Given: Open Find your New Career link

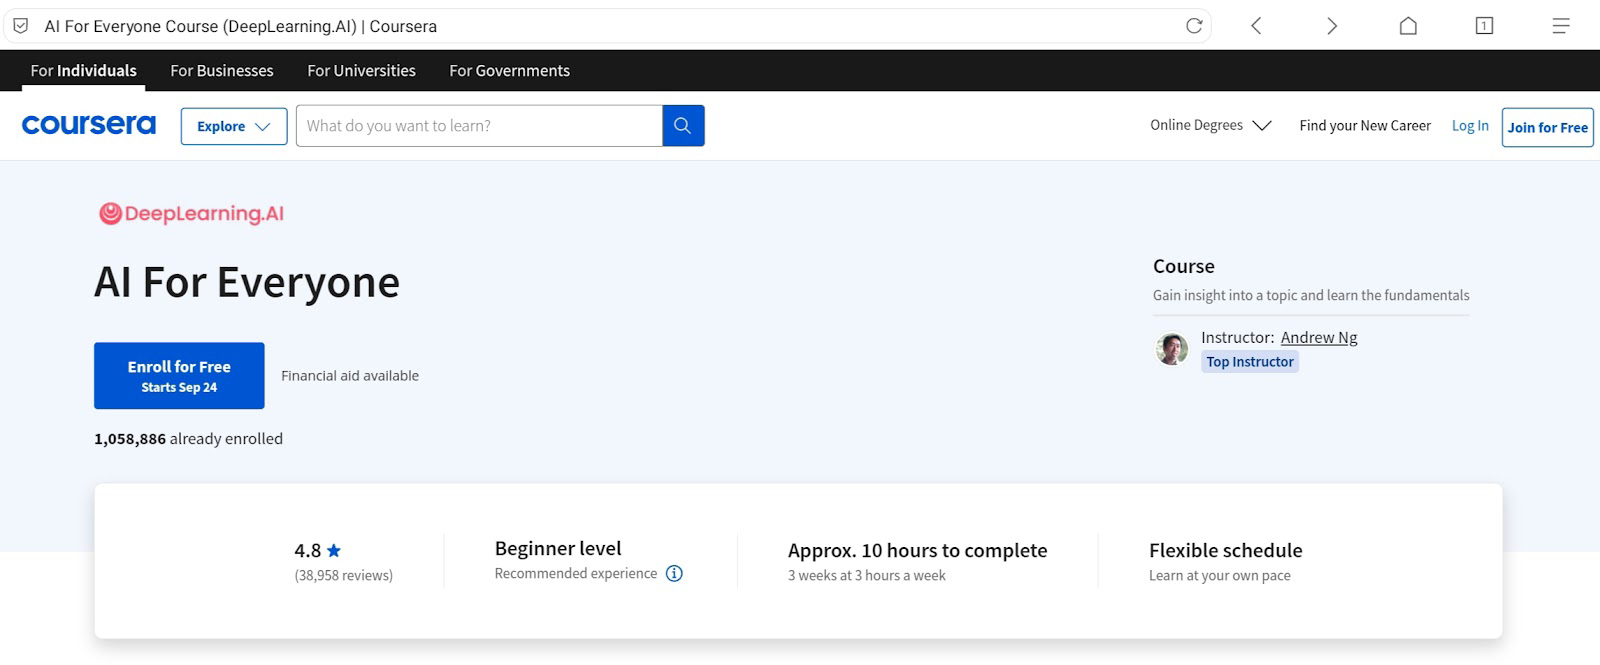Looking at the screenshot, I should 1365,126.
